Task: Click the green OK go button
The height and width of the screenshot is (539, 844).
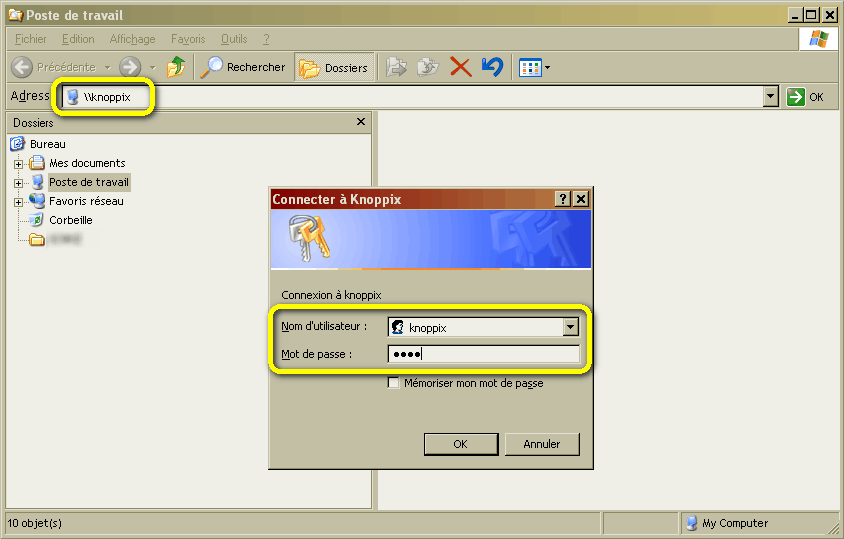Action: coord(805,97)
